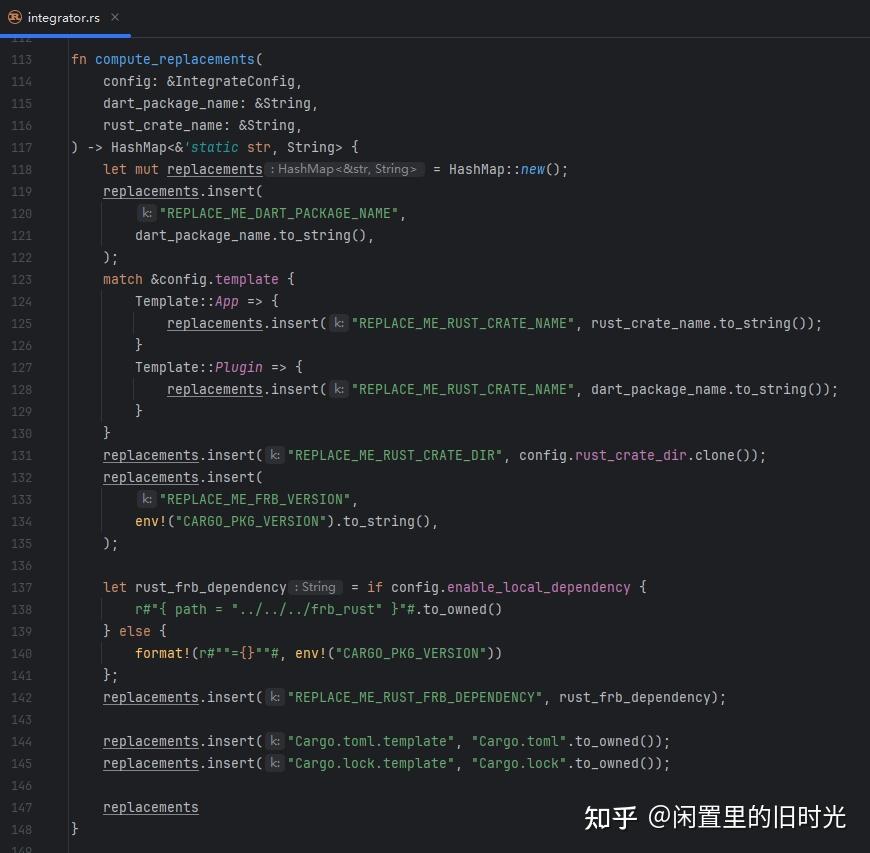Select the compute_replacements function name
Viewport: 870px width, 853px height.
[176, 59]
